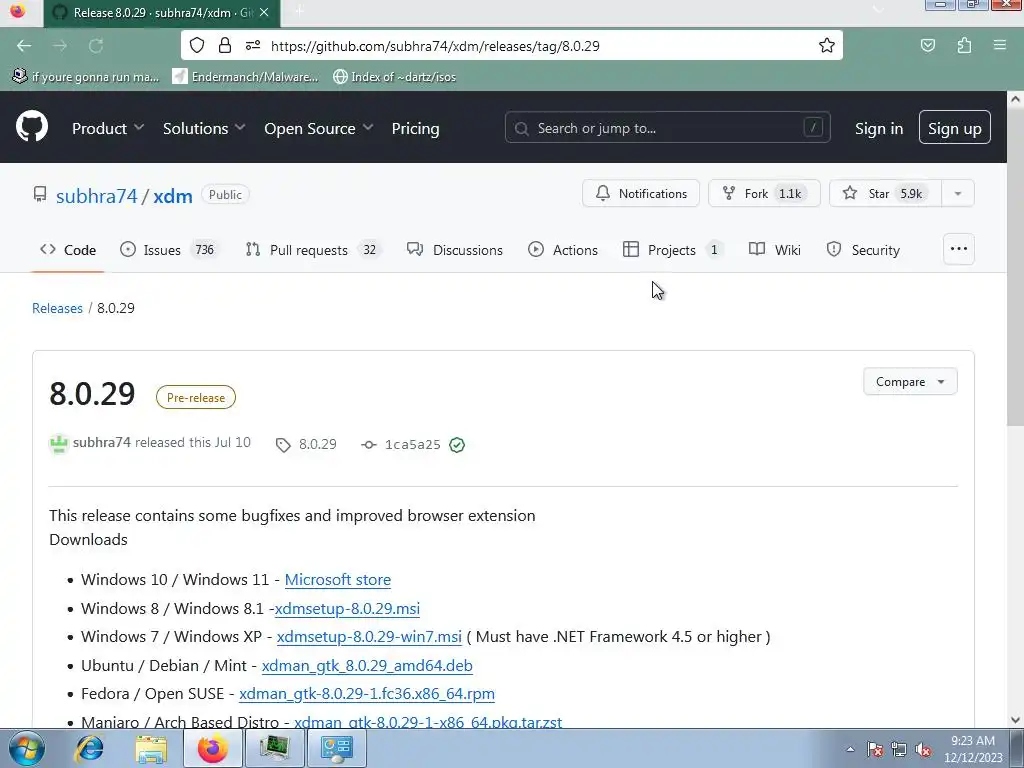
Task: Click the Firefox address bar URL
Action: [435, 46]
